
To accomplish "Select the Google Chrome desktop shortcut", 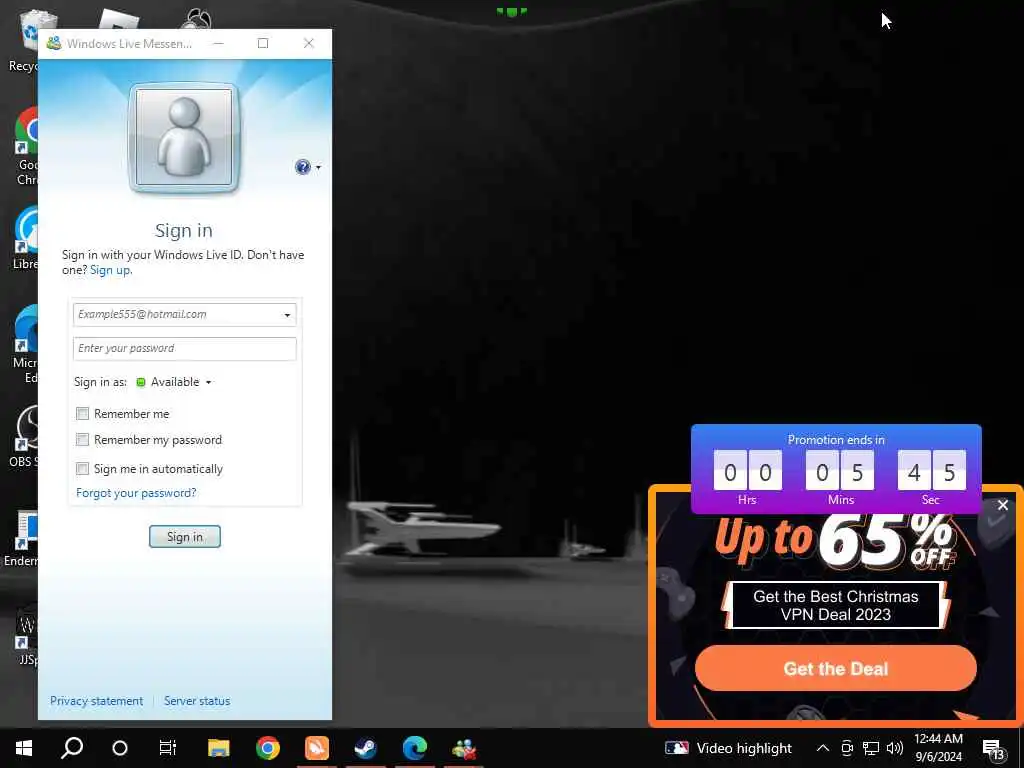I will [26, 147].
